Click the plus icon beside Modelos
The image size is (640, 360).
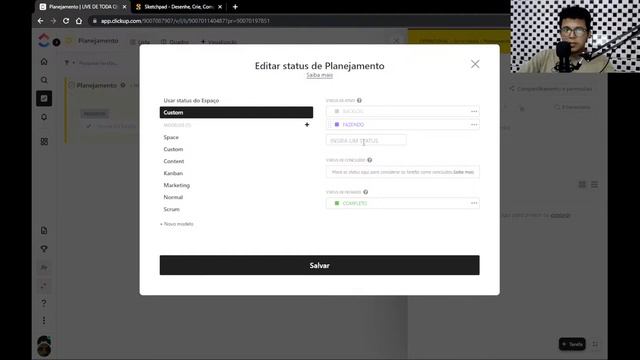point(307,125)
